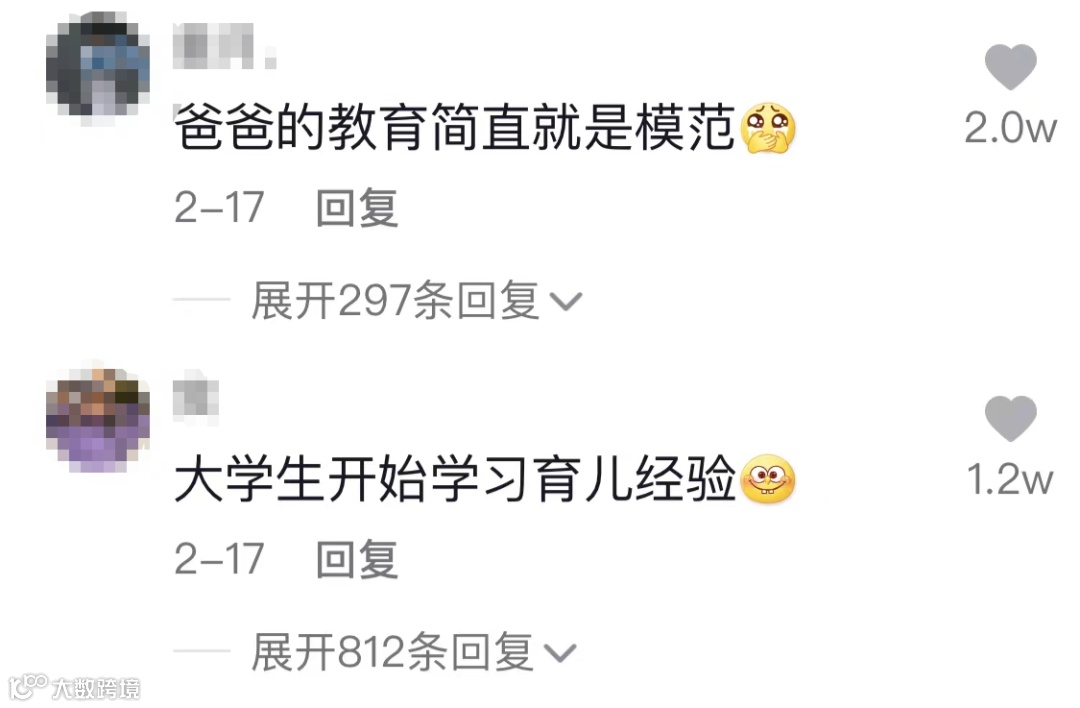
Task: Click chevron next to 展开812条回复
Action: click(x=560, y=653)
